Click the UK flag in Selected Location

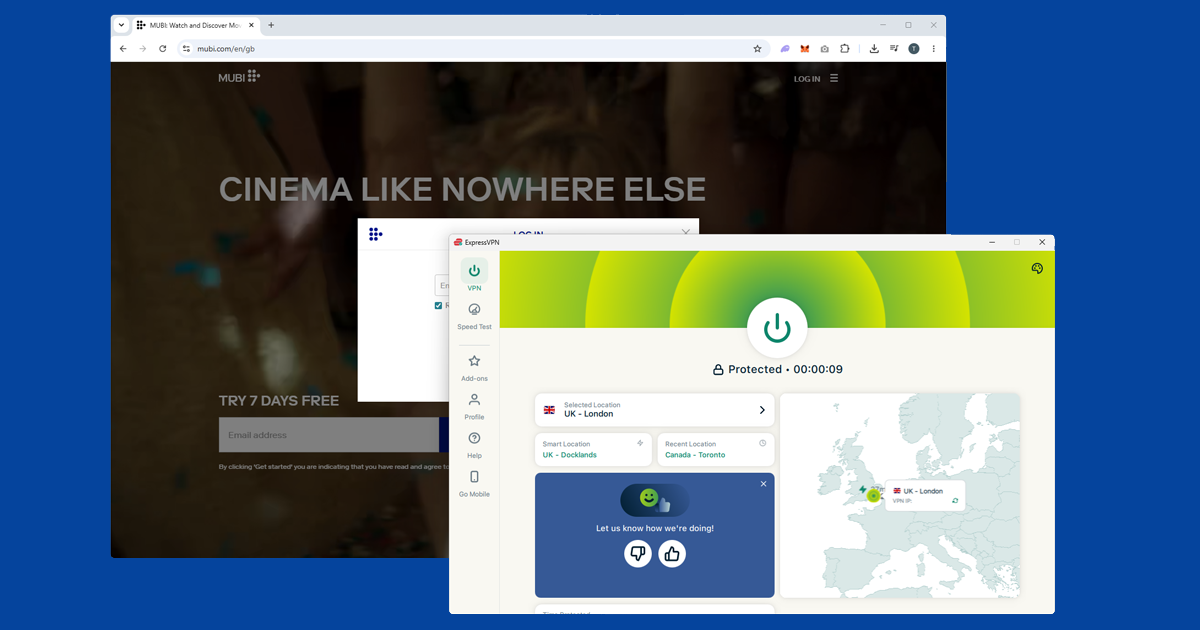click(549, 410)
